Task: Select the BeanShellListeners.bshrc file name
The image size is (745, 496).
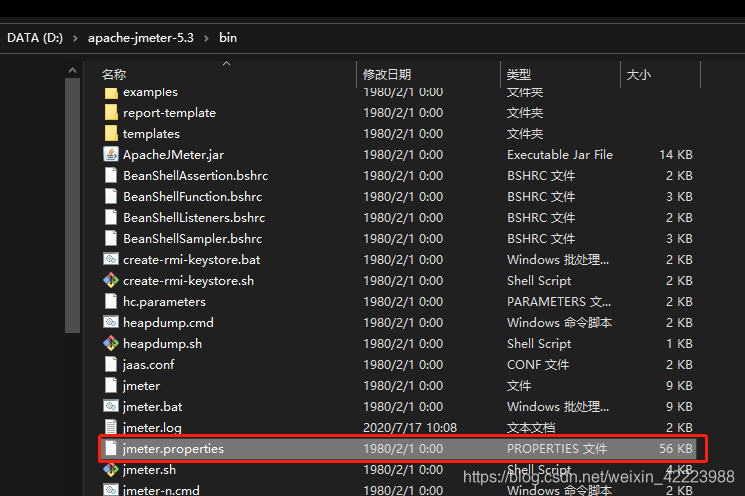Action: (x=194, y=218)
